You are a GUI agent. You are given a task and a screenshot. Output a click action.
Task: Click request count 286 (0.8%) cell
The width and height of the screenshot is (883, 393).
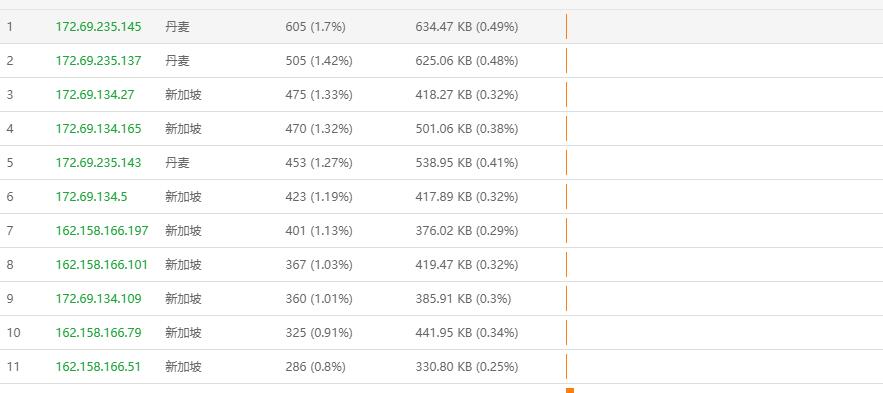click(x=315, y=367)
